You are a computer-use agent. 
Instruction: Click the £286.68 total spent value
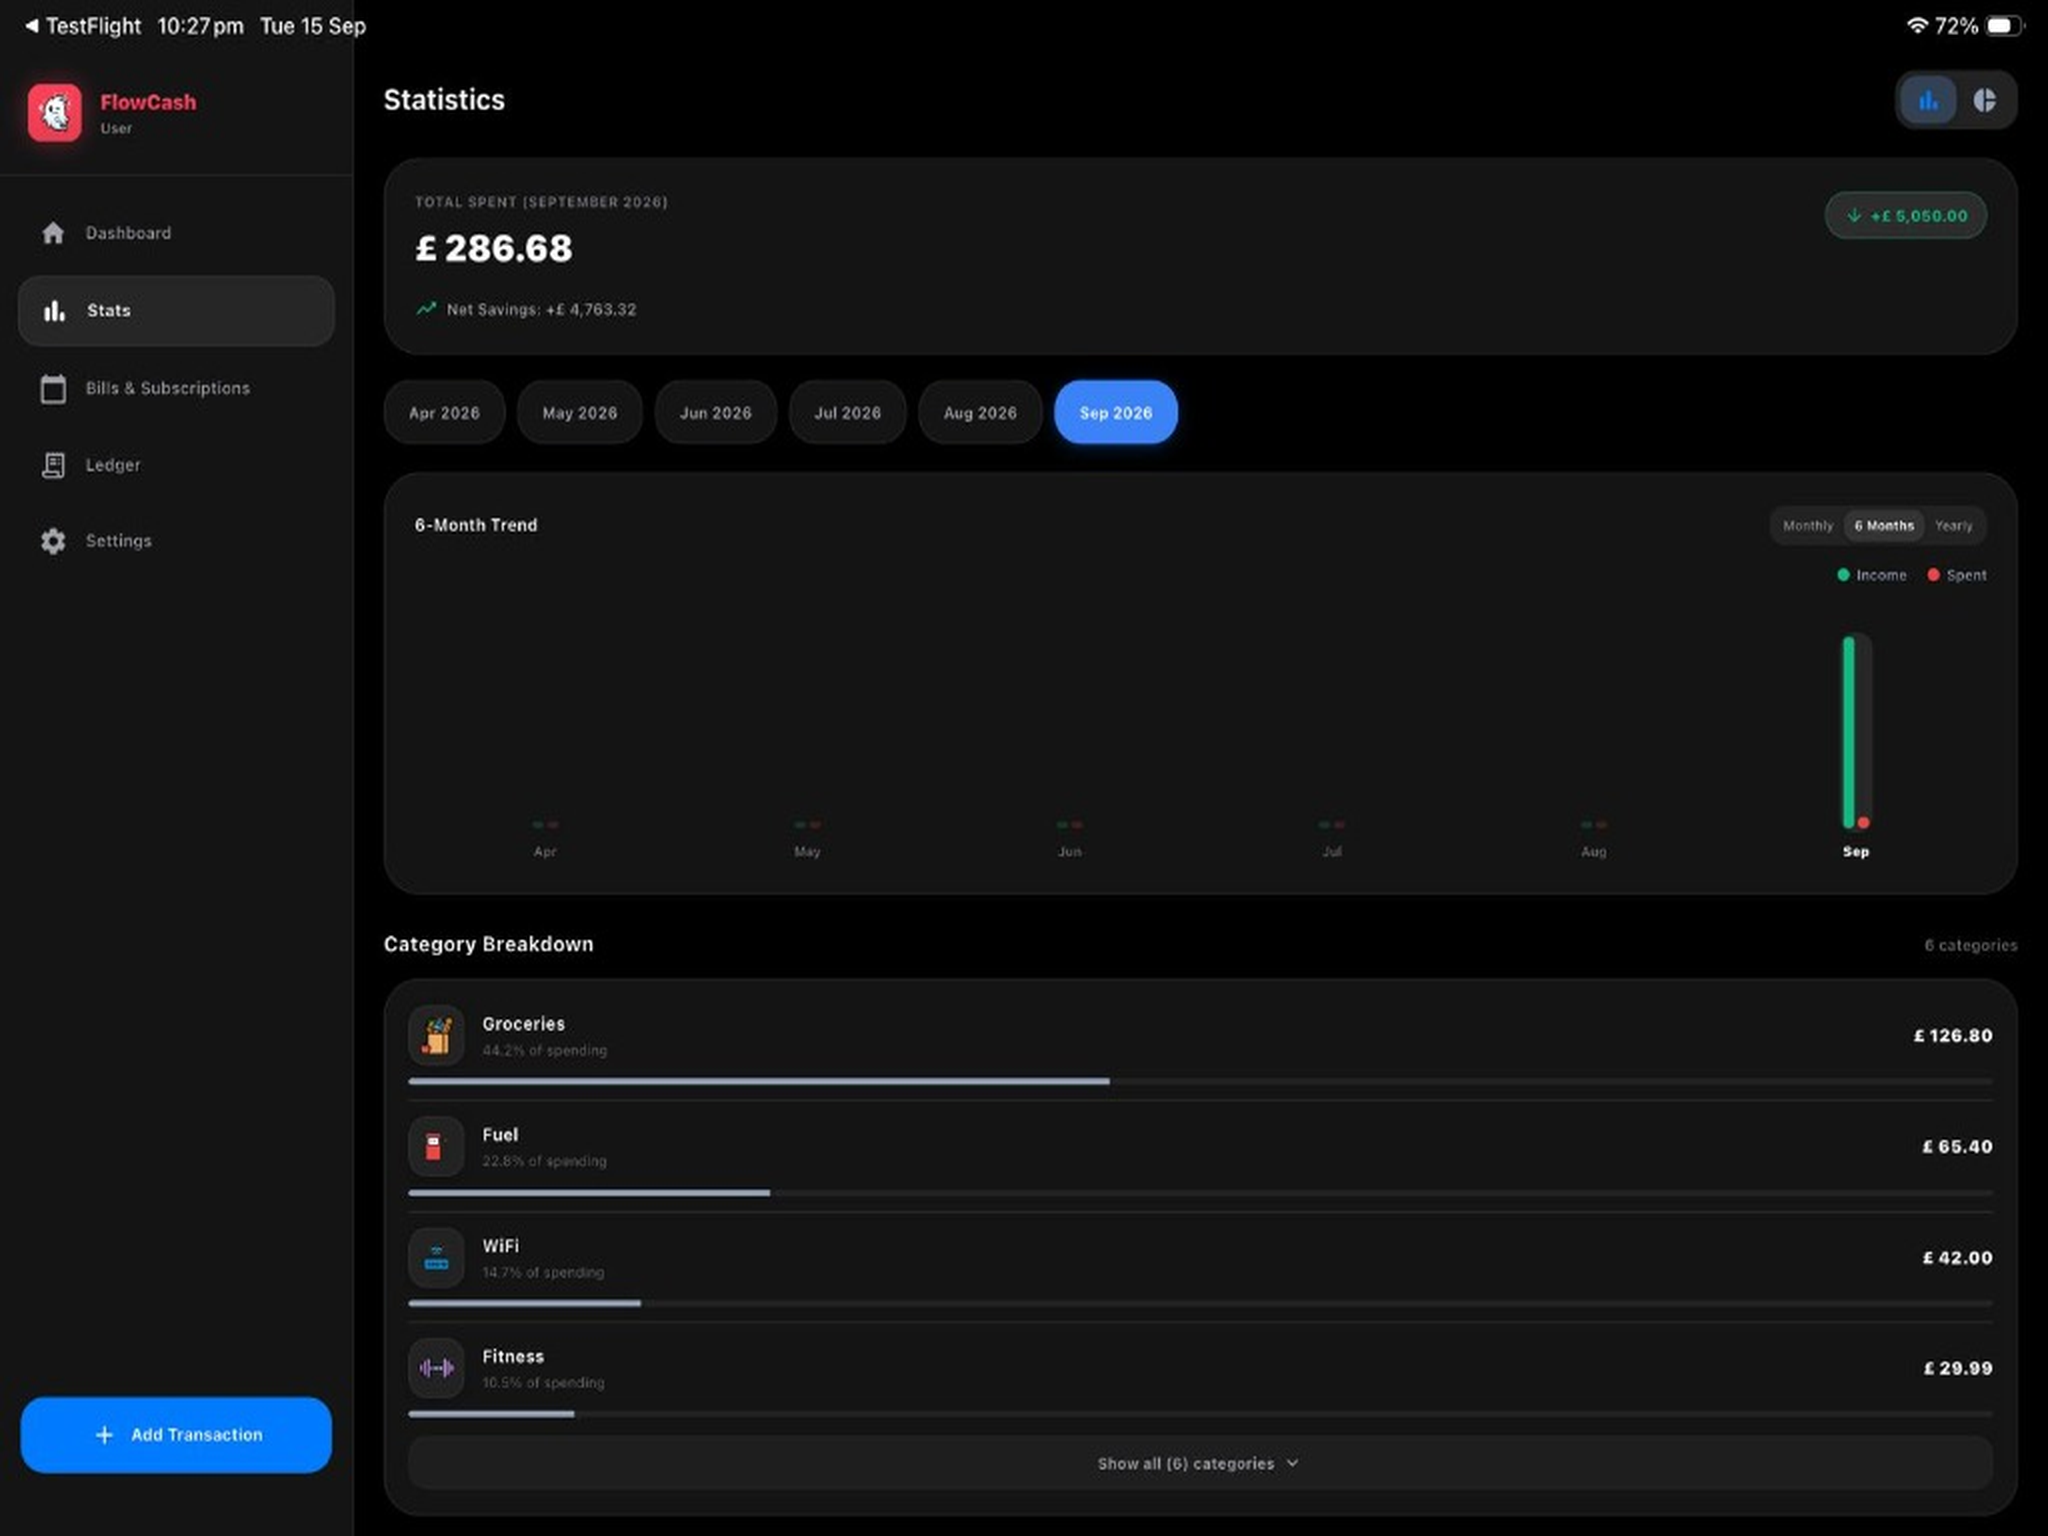click(494, 248)
